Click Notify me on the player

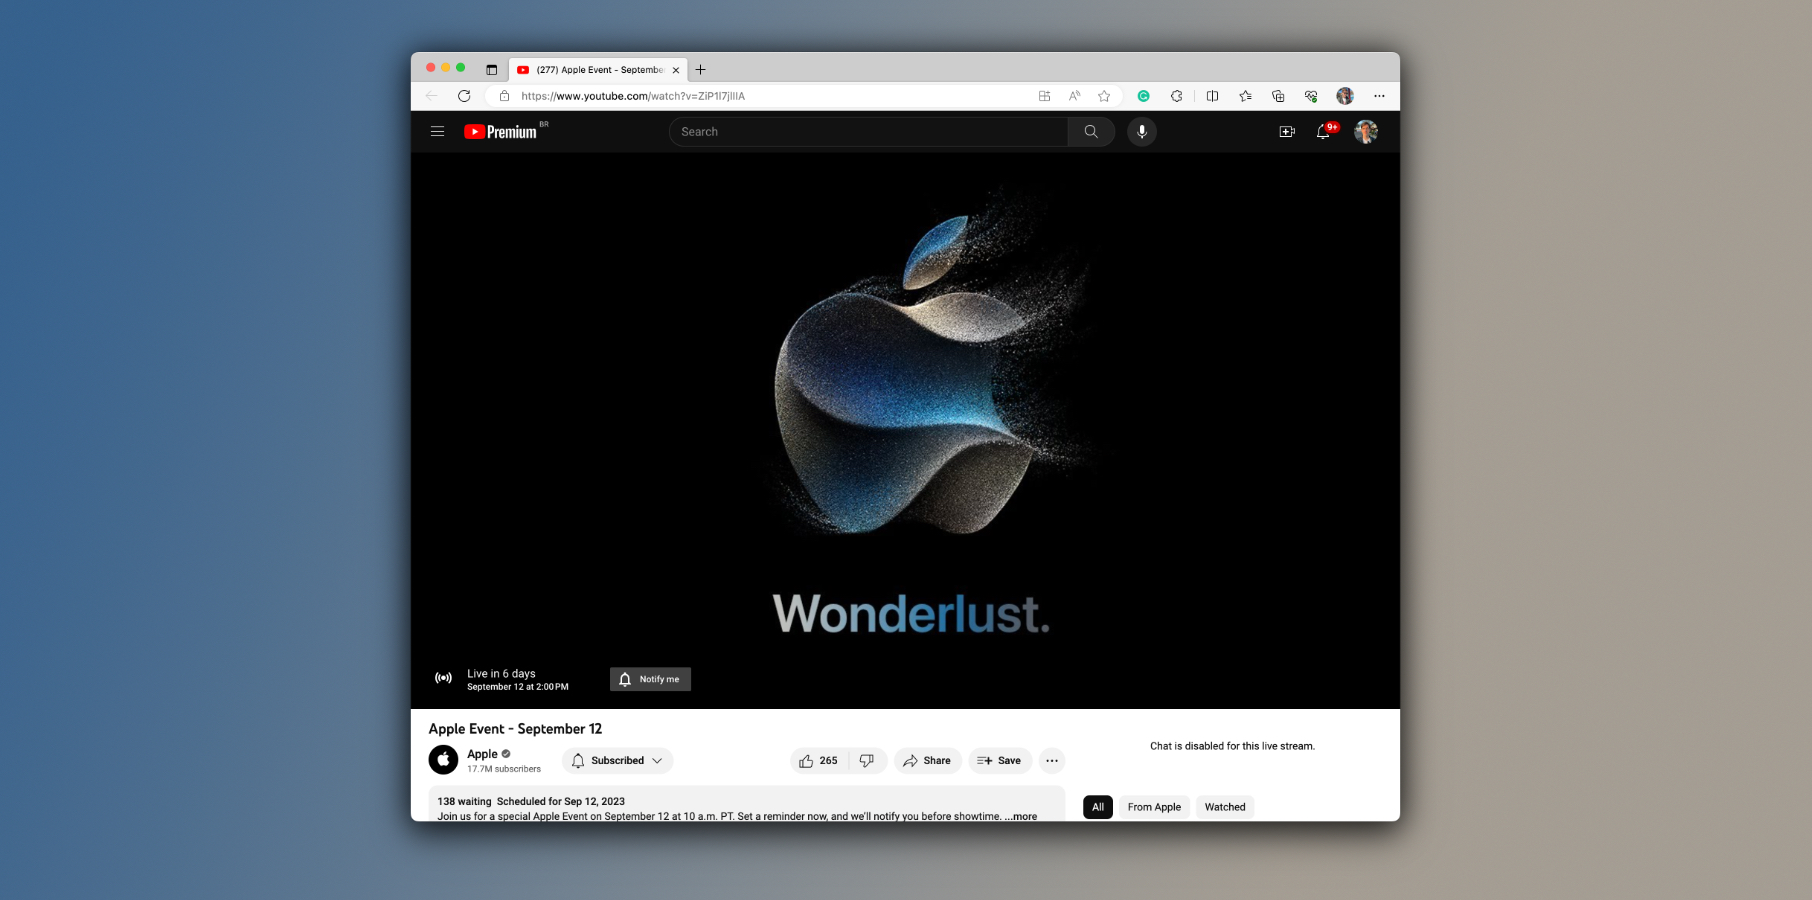click(x=650, y=679)
